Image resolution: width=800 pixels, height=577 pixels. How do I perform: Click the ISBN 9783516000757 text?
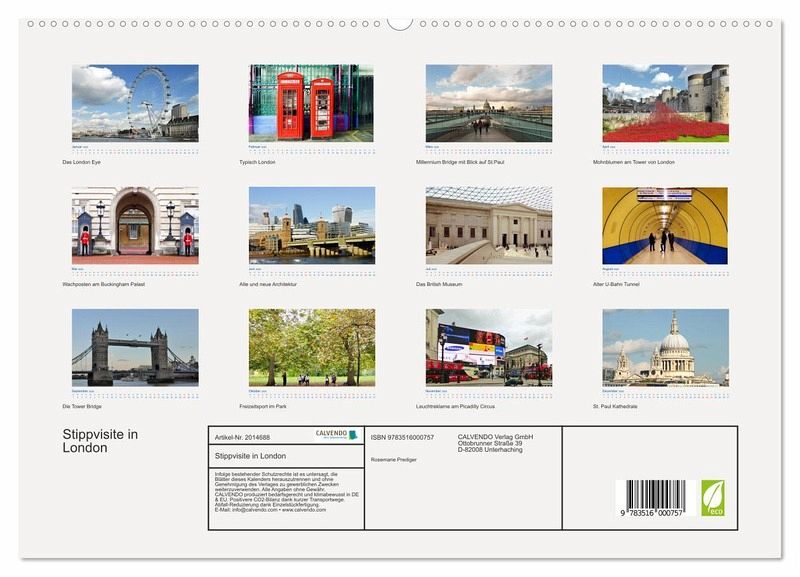tap(402, 437)
